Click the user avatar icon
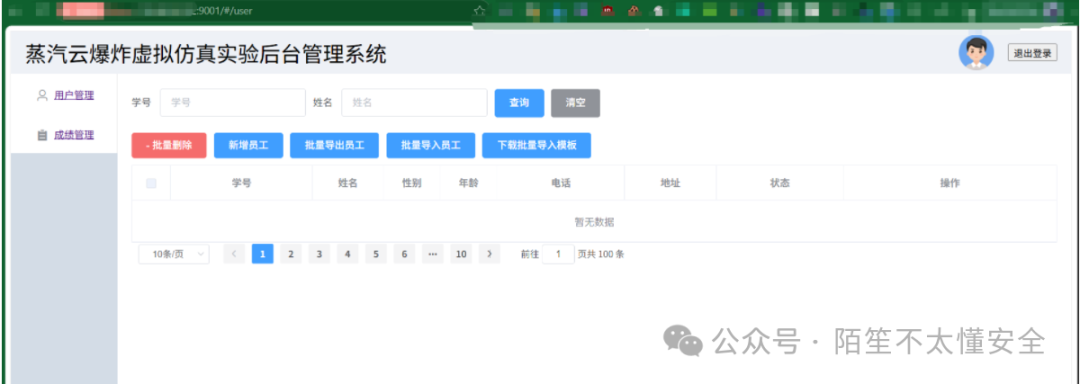Viewport: 1080px width, 384px height. 976,52
